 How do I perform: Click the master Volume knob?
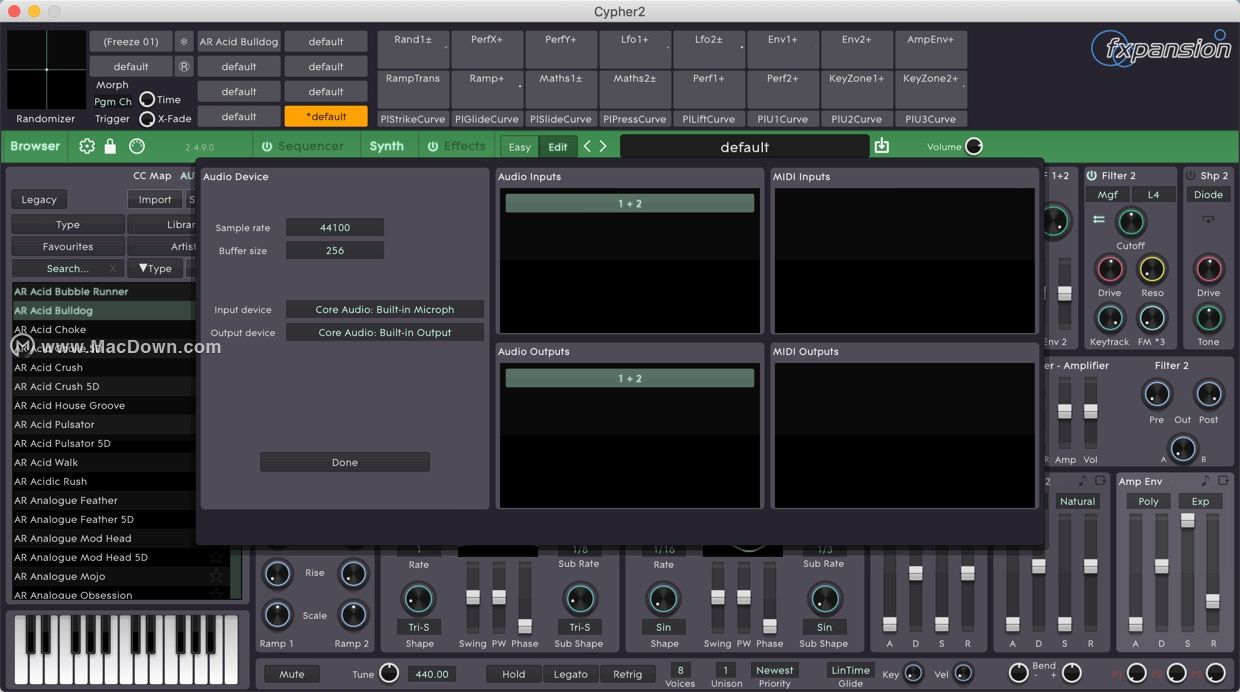[x=974, y=146]
